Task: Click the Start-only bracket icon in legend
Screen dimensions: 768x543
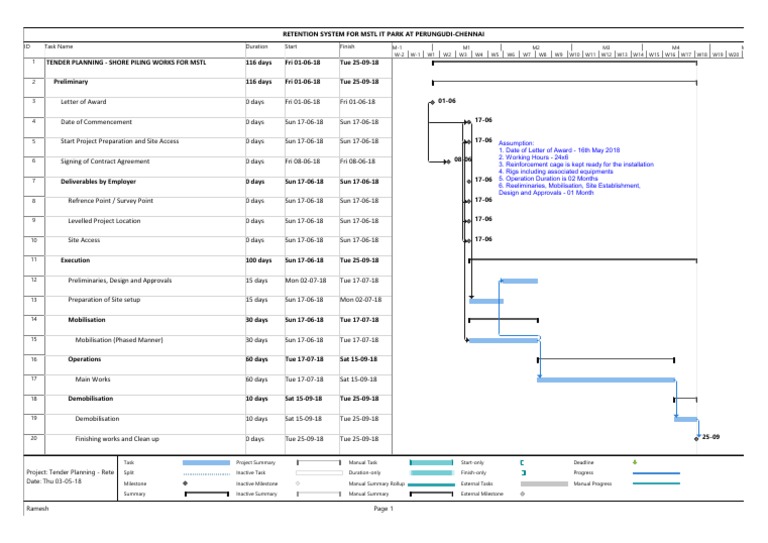Action: pos(522,463)
